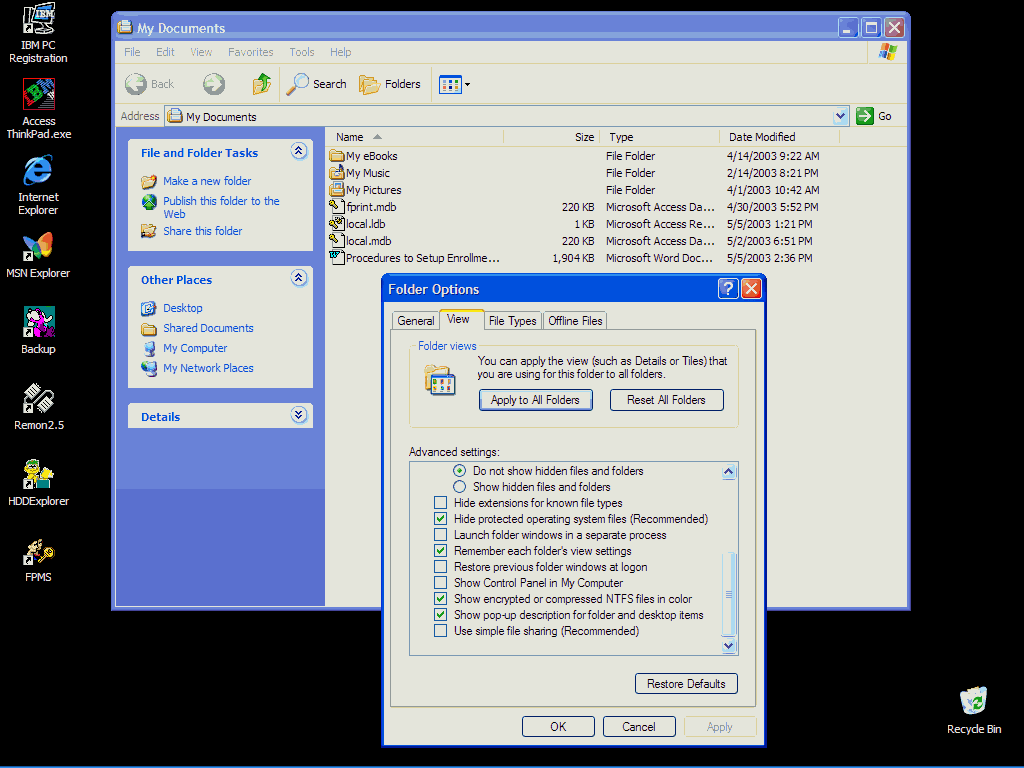
Task: Open FPMS desktop shortcut
Action: 38,560
